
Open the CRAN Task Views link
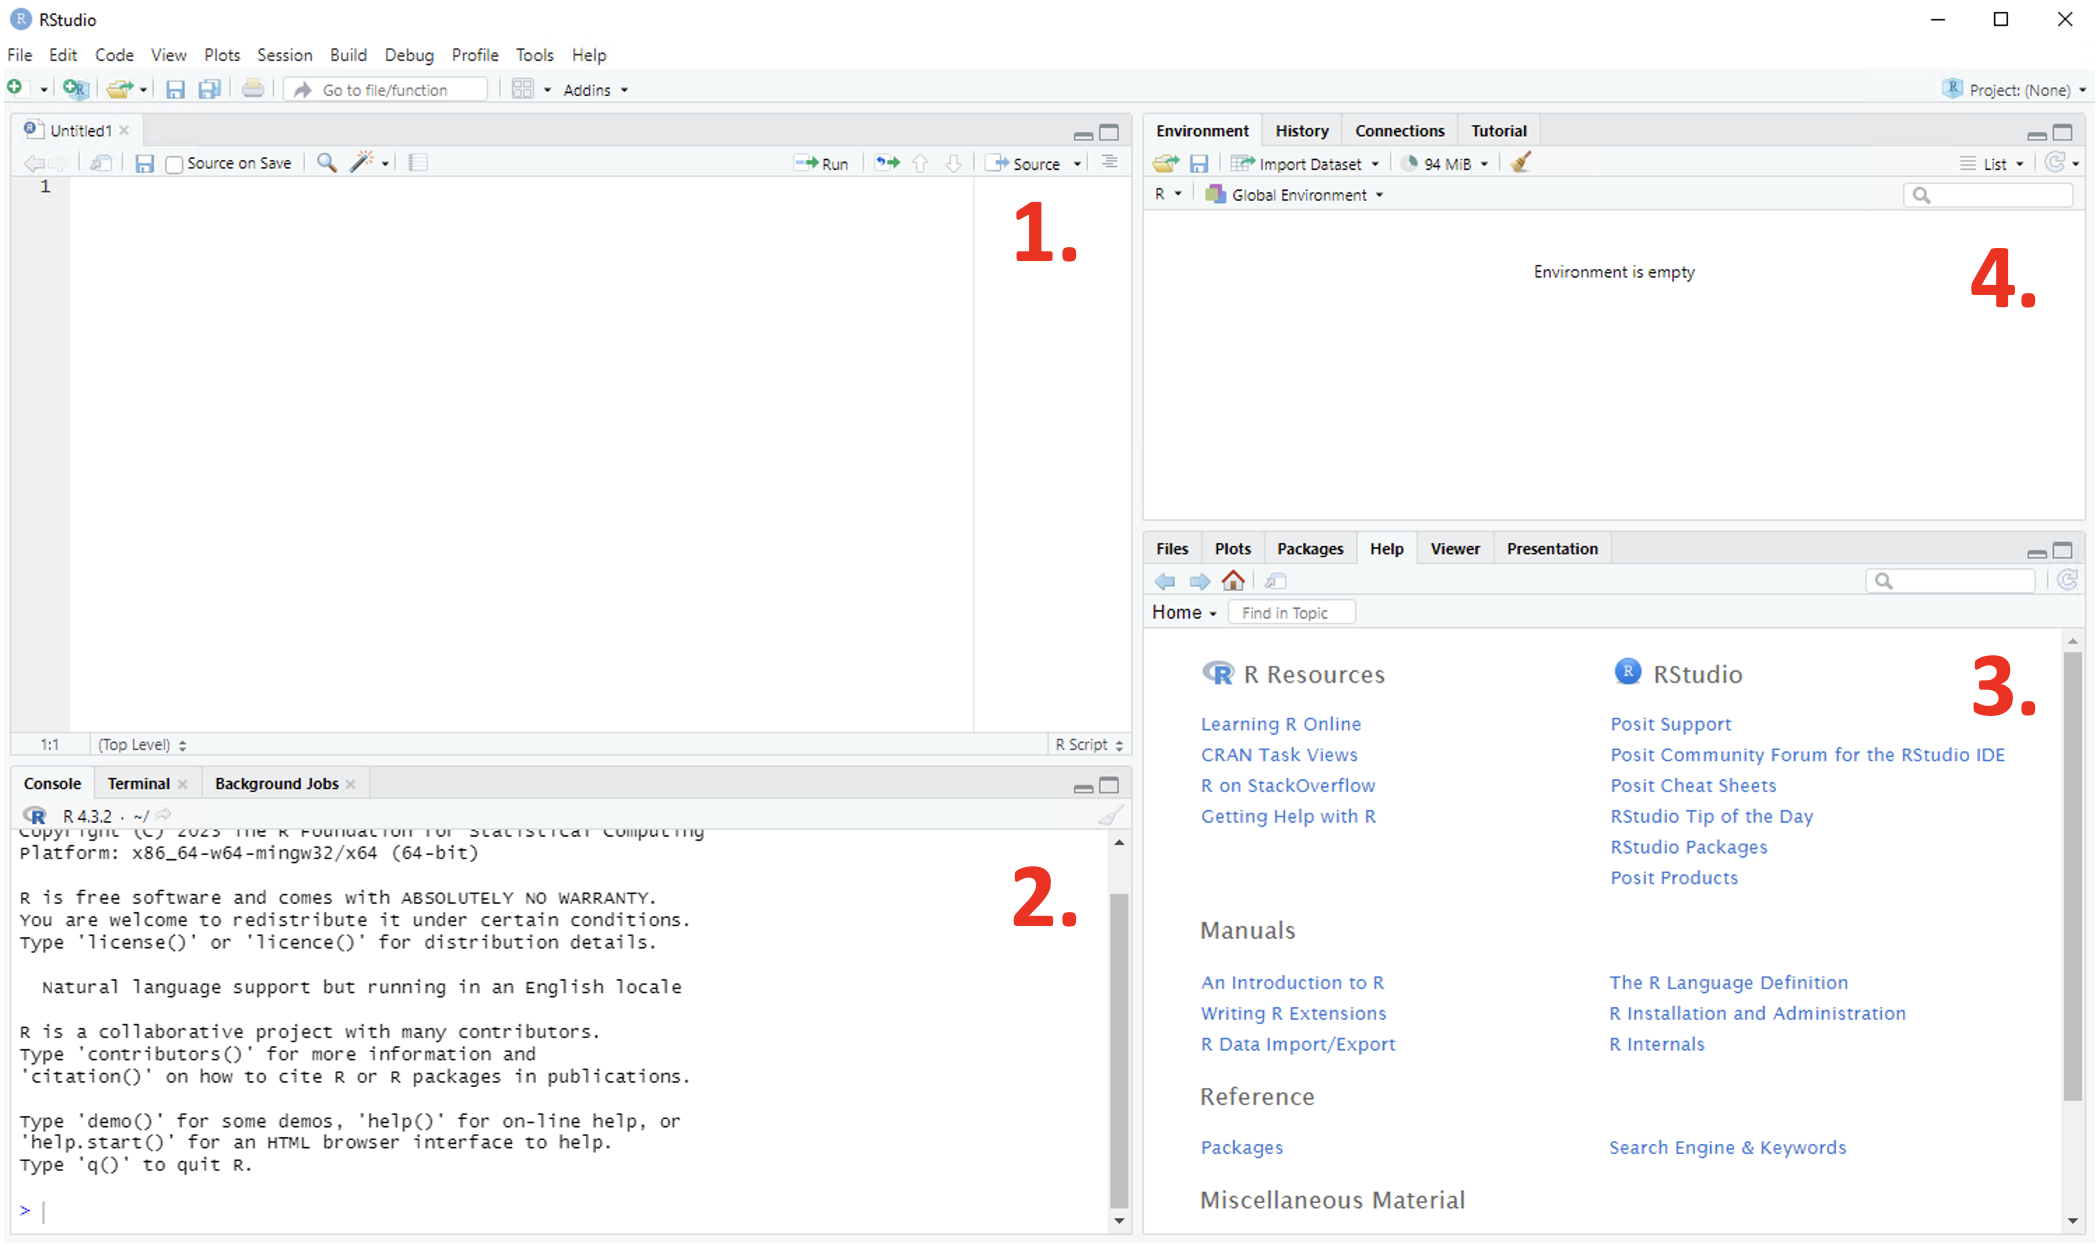pyautogui.click(x=1279, y=755)
